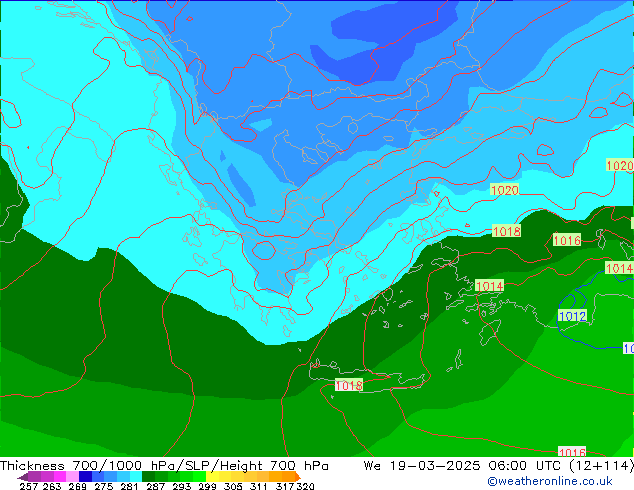Viewport: 634px width, 490px height.
Task: Select the dark navy blue legend swatch
Action: pyautogui.click(x=85, y=476)
